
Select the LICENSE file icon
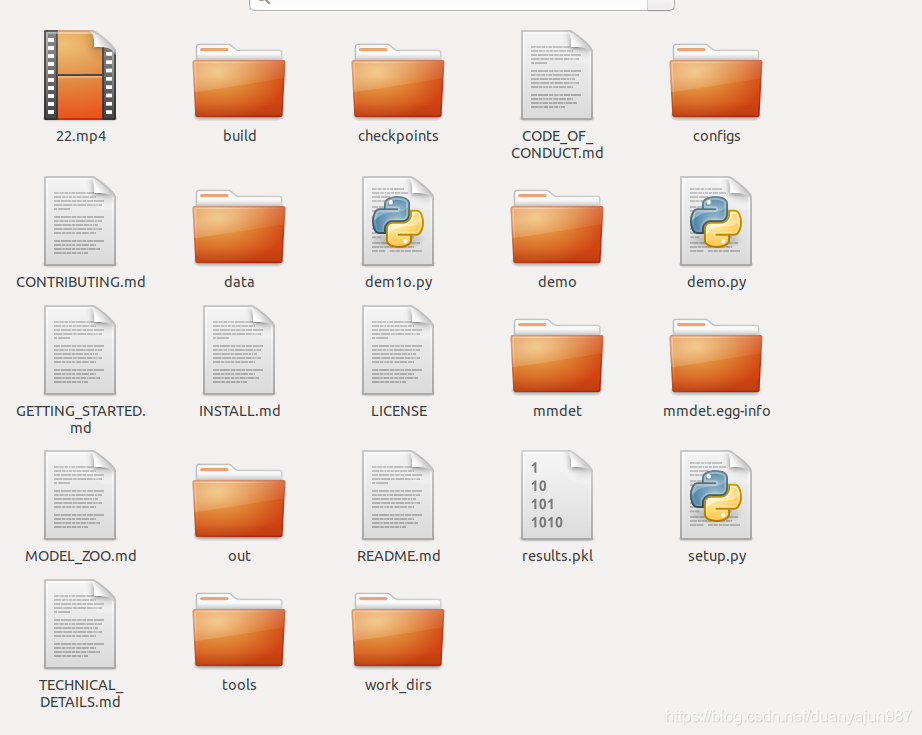tap(398, 350)
